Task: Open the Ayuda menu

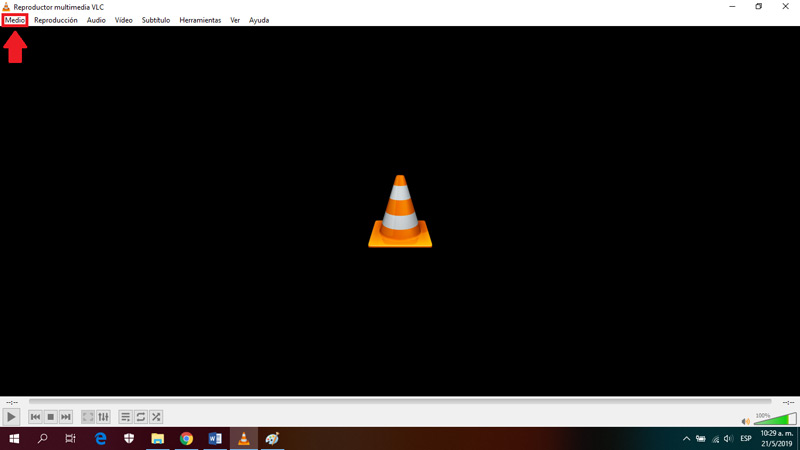Action: pos(259,20)
